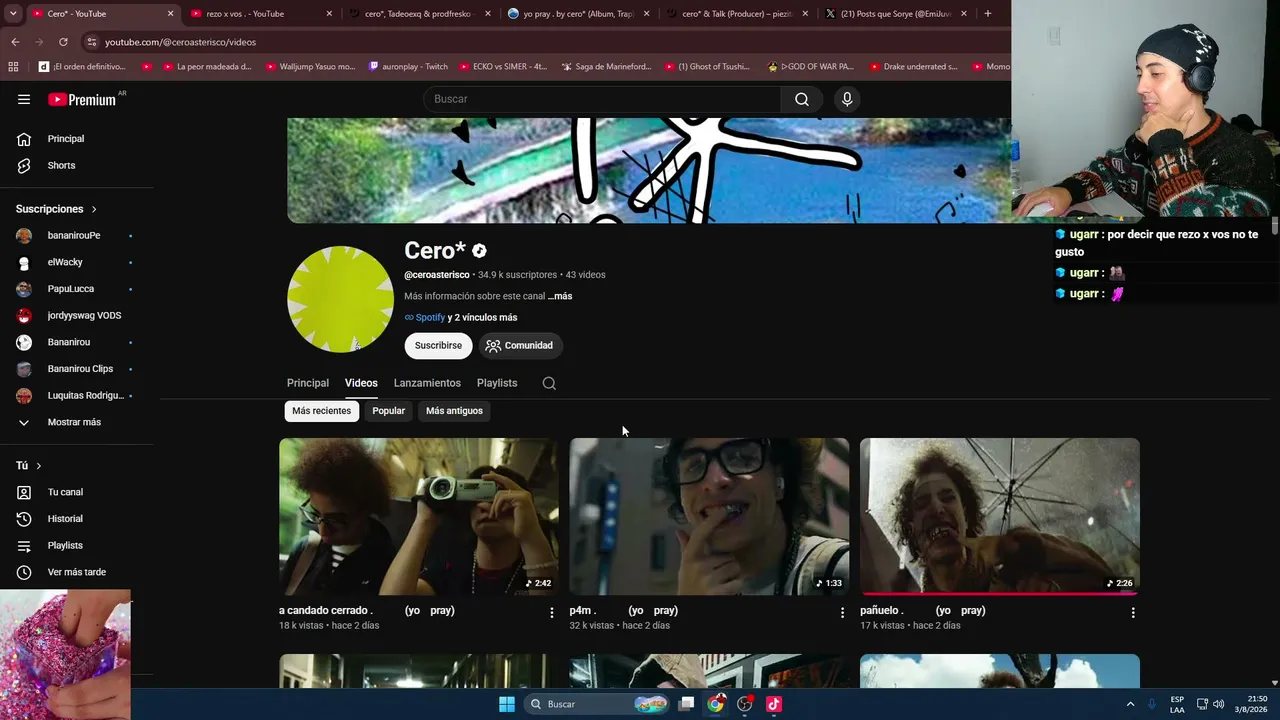This screenshot has width=1280, height=720.
Task: Expand channel description with ...más
Action: pyautogui.click(x=560, y=296)
